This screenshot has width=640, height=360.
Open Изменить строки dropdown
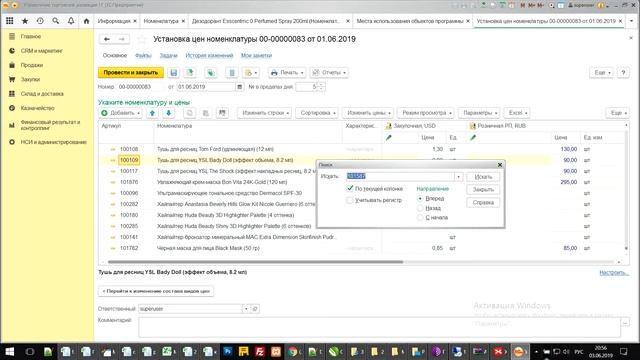pos(264,113)
